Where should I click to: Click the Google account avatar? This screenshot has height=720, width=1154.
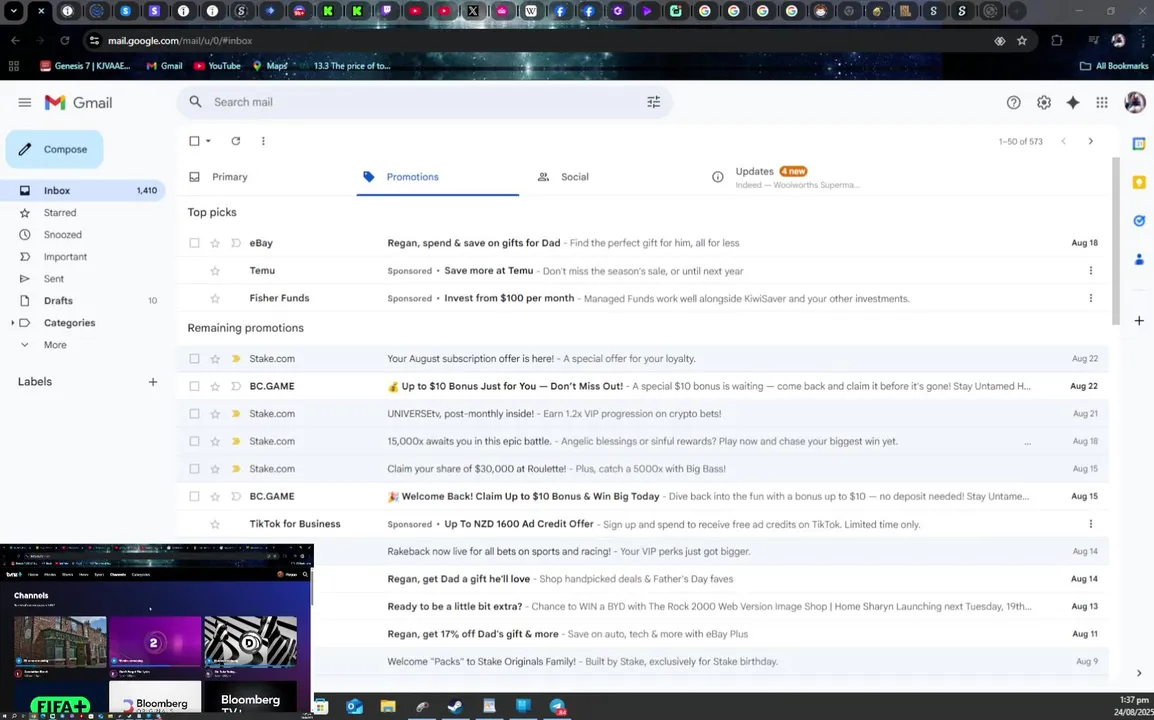click(x=1135, y=102)
